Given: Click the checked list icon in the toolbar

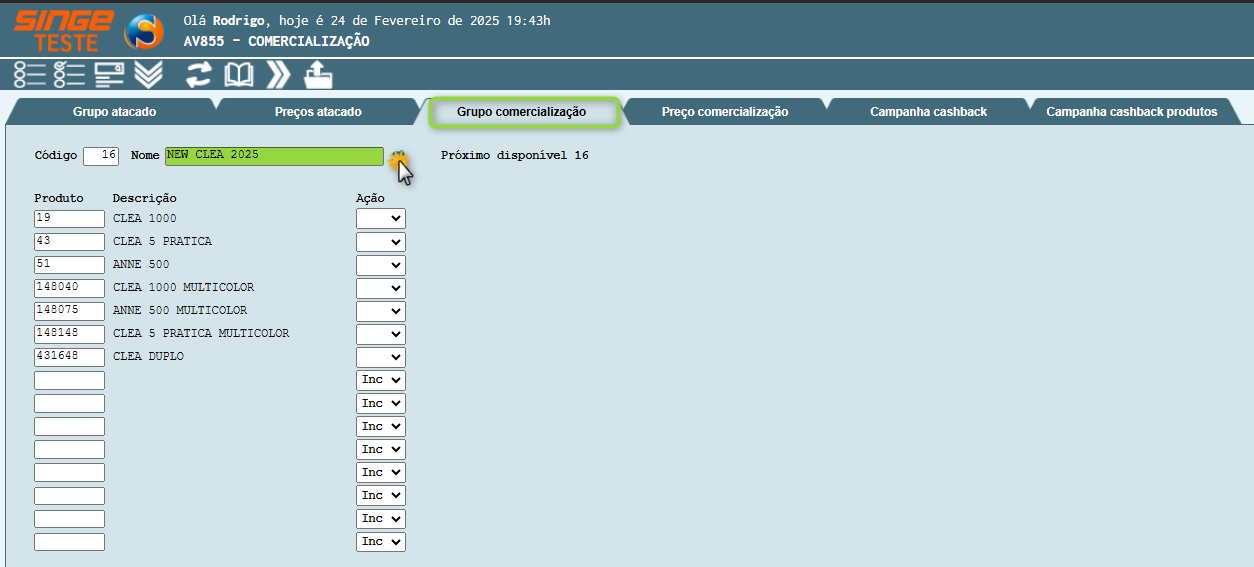Looking at the screenshot, I should pyautogui.click(x=69, y=75).
